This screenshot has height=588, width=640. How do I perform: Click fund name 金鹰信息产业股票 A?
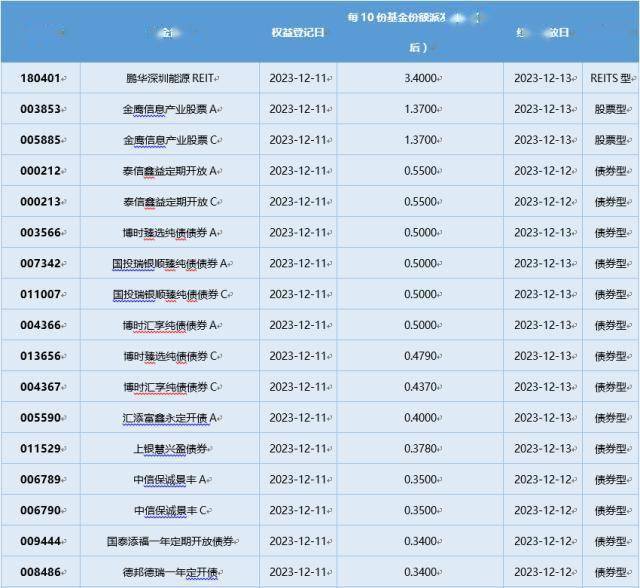tap(170, 109)
